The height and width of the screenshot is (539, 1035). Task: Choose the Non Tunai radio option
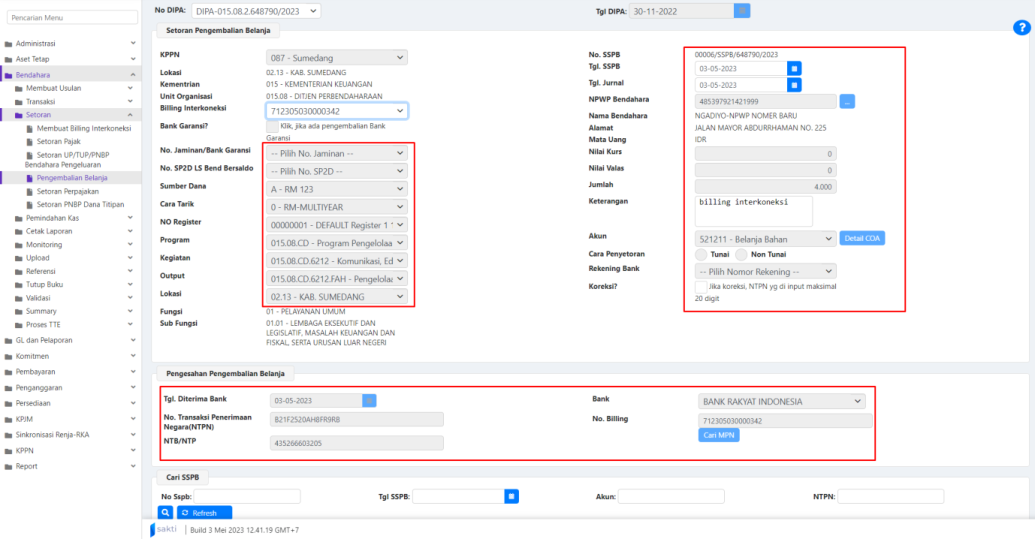click(x=747, y=255)
